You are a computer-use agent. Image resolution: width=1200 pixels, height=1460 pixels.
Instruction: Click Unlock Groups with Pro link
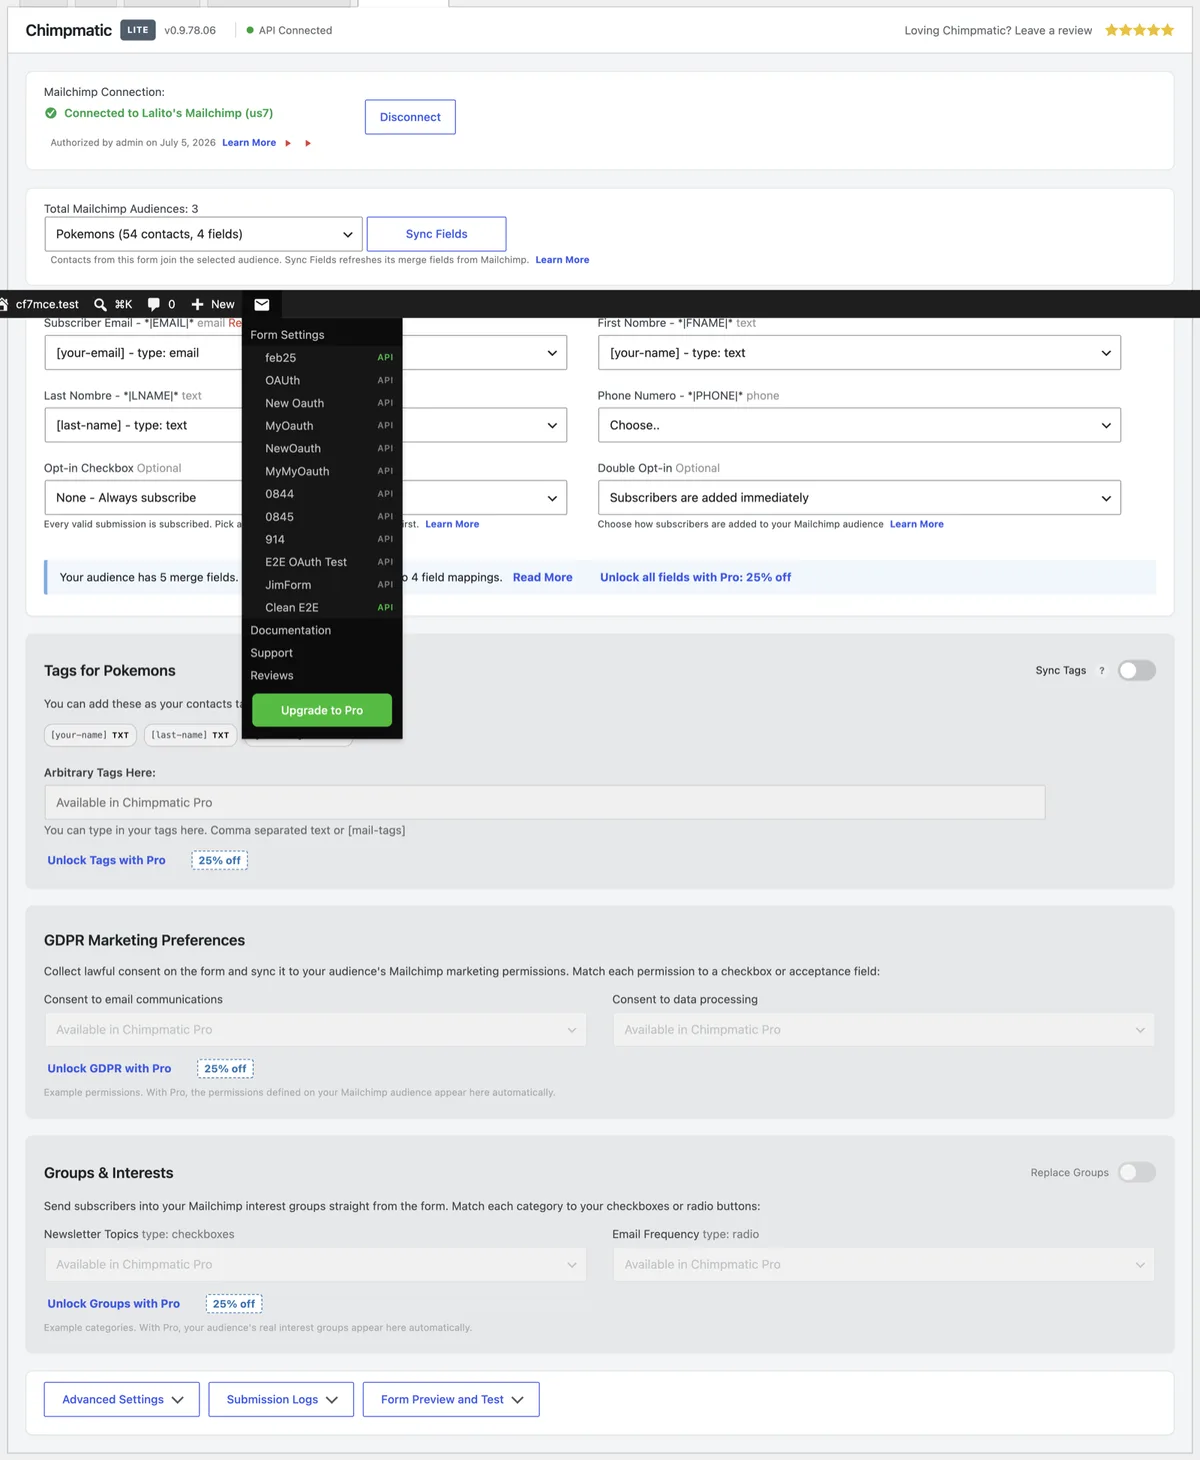point(114,1304)
